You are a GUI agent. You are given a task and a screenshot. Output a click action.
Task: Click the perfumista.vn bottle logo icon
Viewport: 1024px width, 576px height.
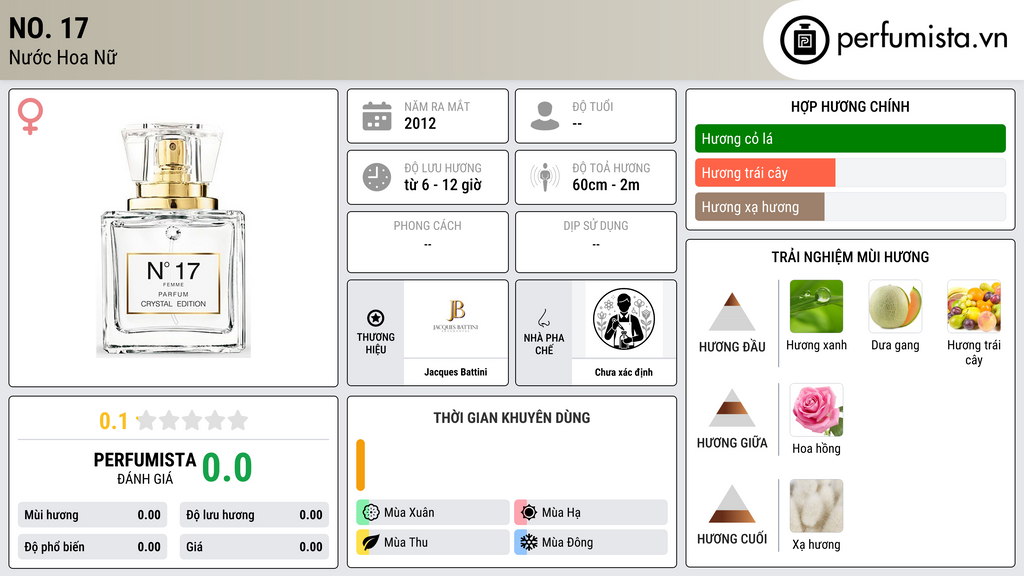coord(805,40)
